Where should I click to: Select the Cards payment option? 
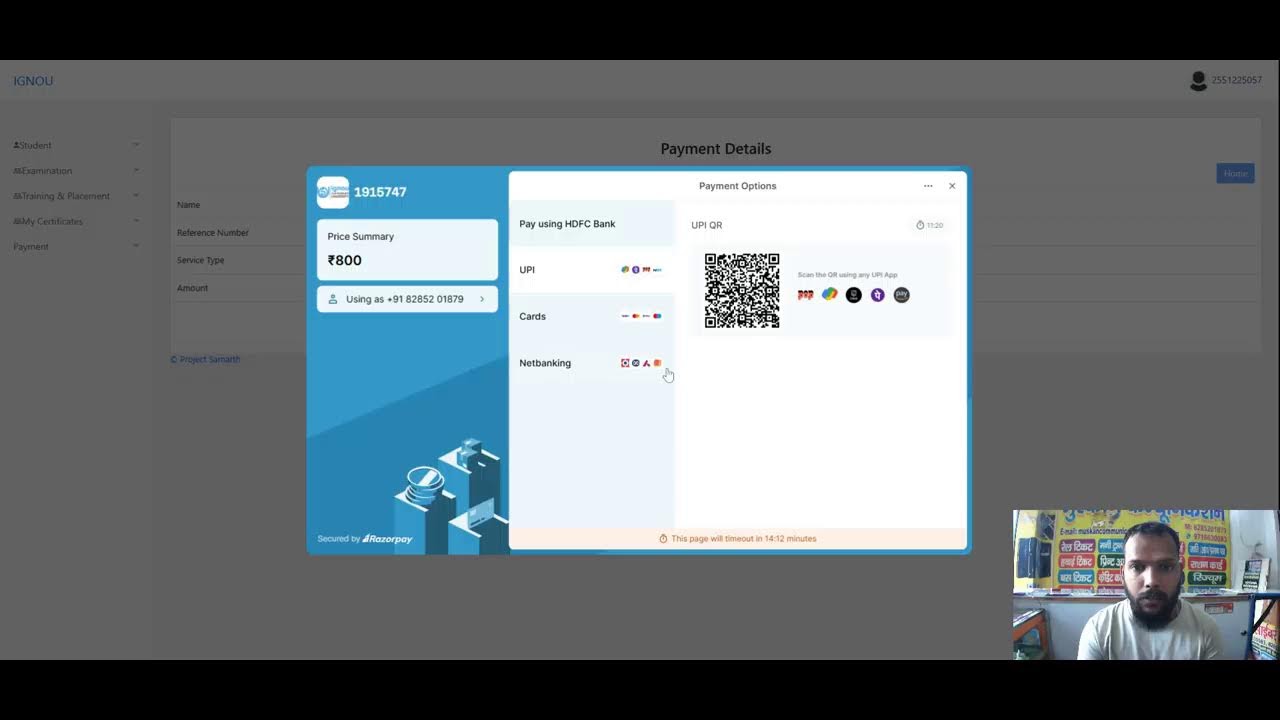(592, 316)
